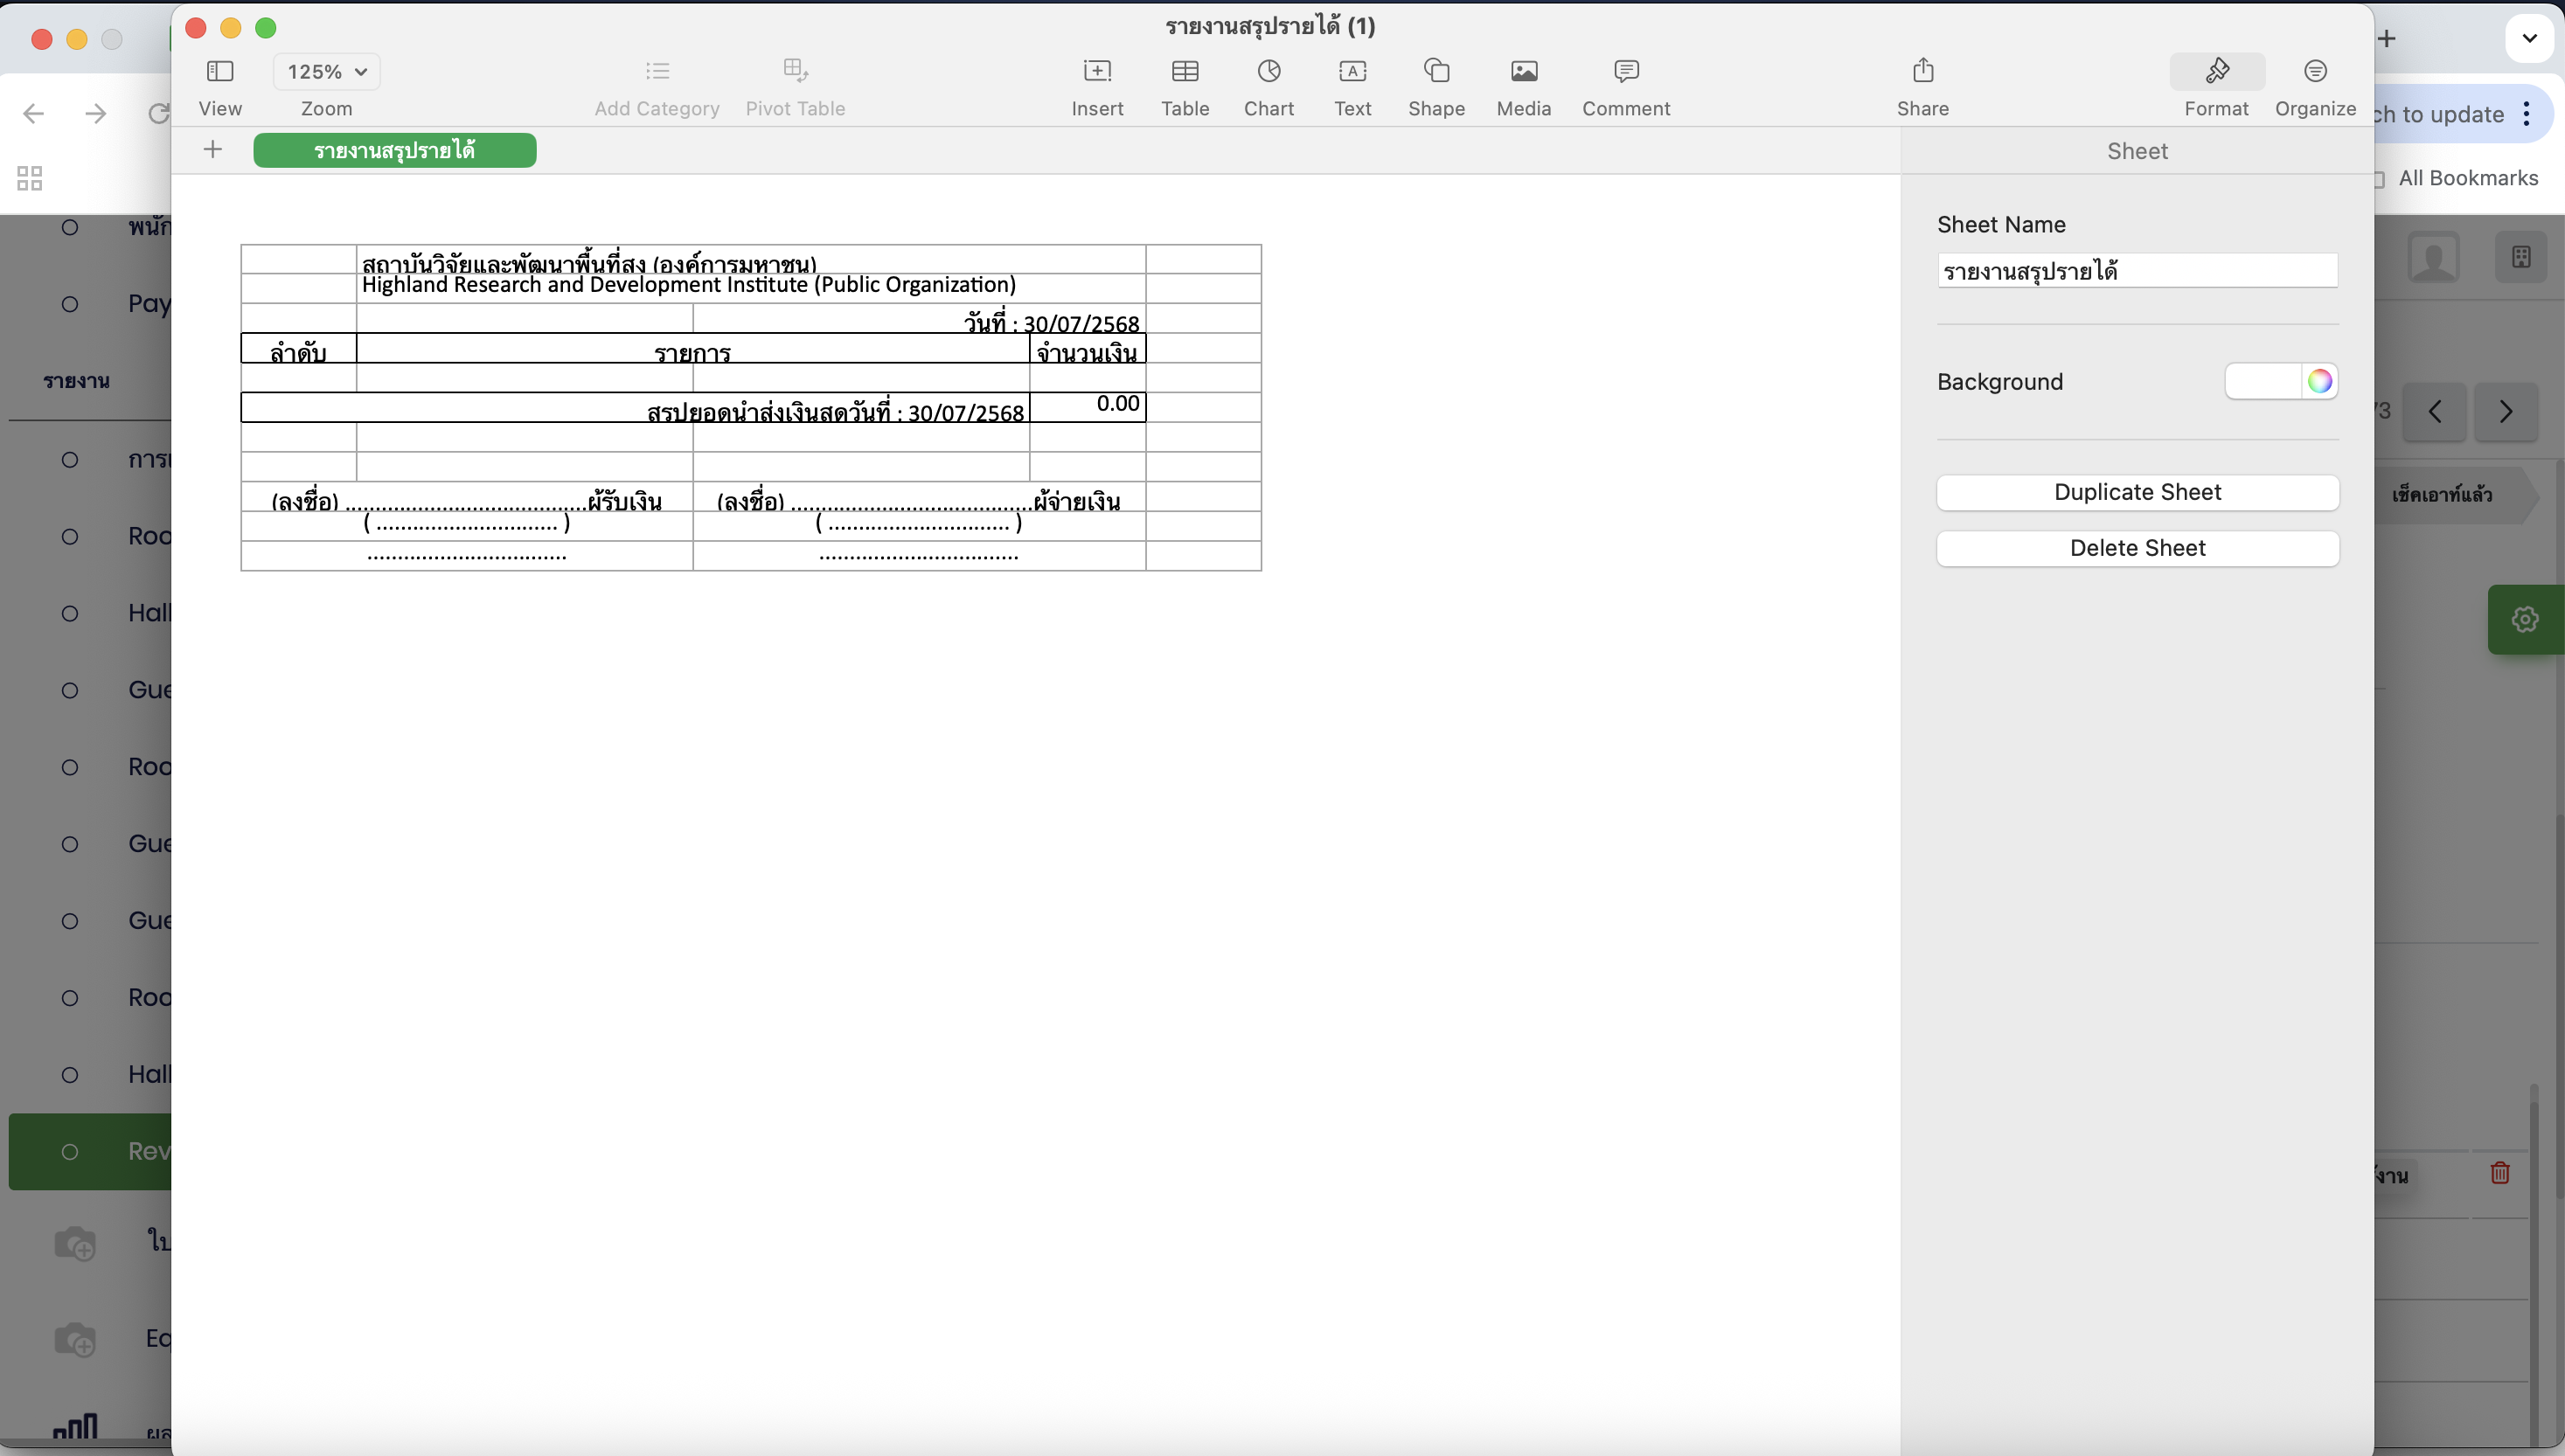Screen dimensions: 2565x1456
Task: Open the Media menu
Action: [x=1523, y=72]
